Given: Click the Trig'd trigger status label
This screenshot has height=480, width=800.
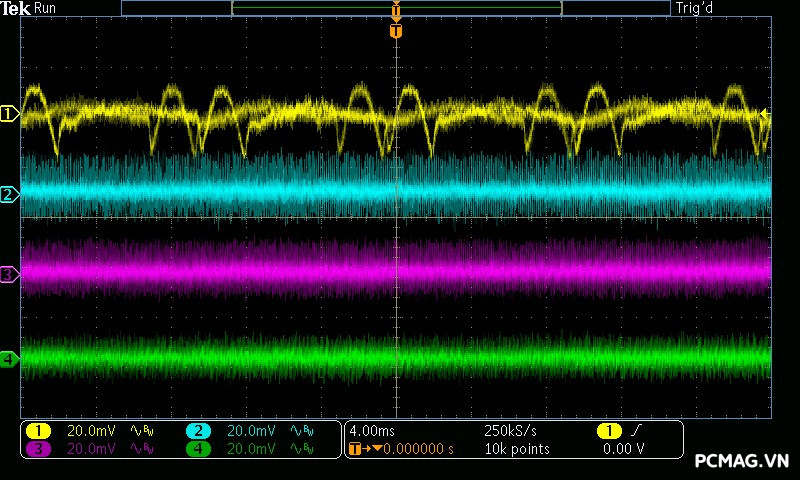Looking at the screenshot, I should coord(696,8).
